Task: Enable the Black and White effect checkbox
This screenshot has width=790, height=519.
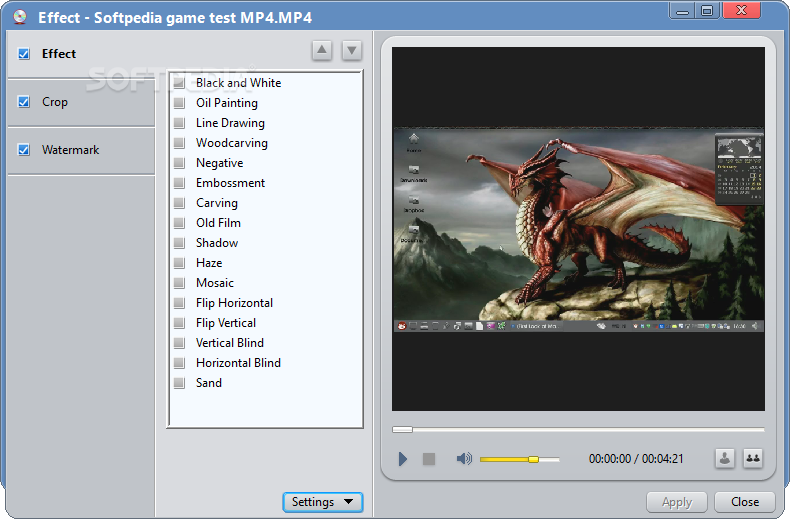Action: (179, 83)
